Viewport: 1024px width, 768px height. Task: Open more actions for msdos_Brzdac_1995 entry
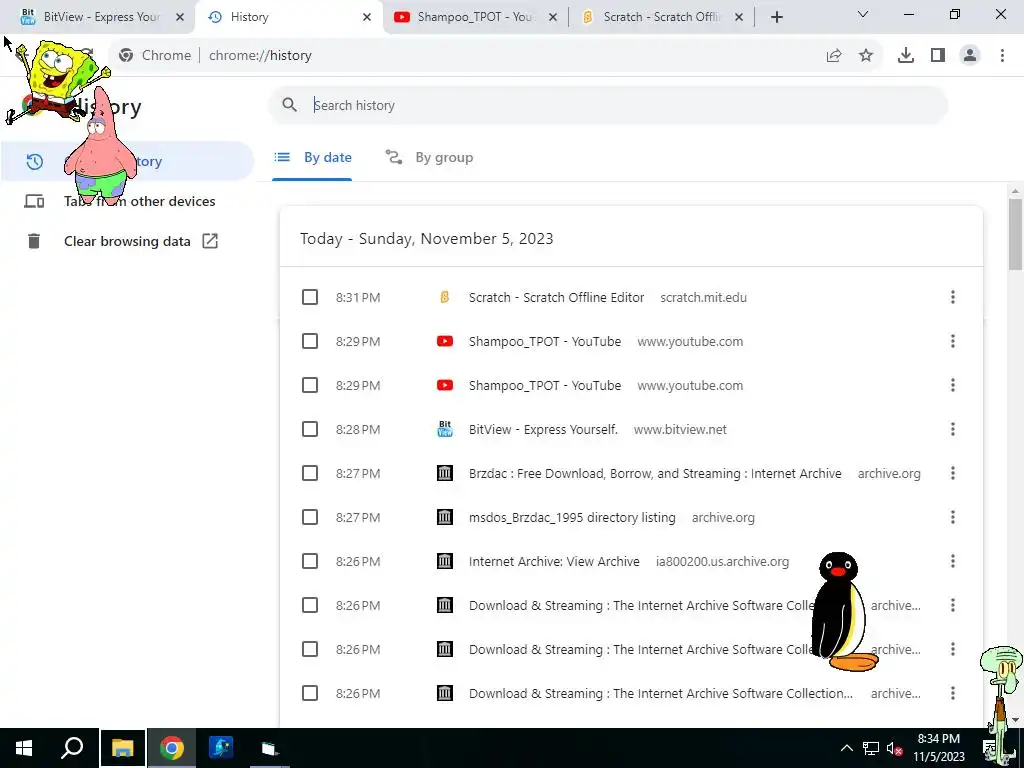point(953,517)
